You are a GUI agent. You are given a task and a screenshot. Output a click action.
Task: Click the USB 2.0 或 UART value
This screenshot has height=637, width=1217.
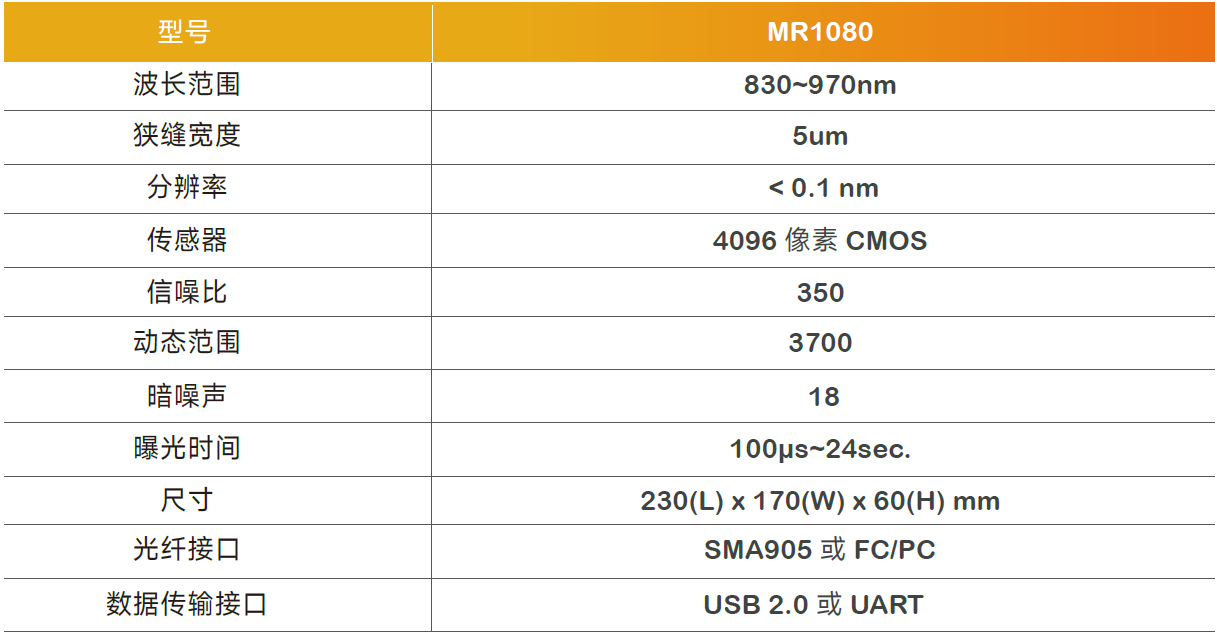(x=813, y=605)
